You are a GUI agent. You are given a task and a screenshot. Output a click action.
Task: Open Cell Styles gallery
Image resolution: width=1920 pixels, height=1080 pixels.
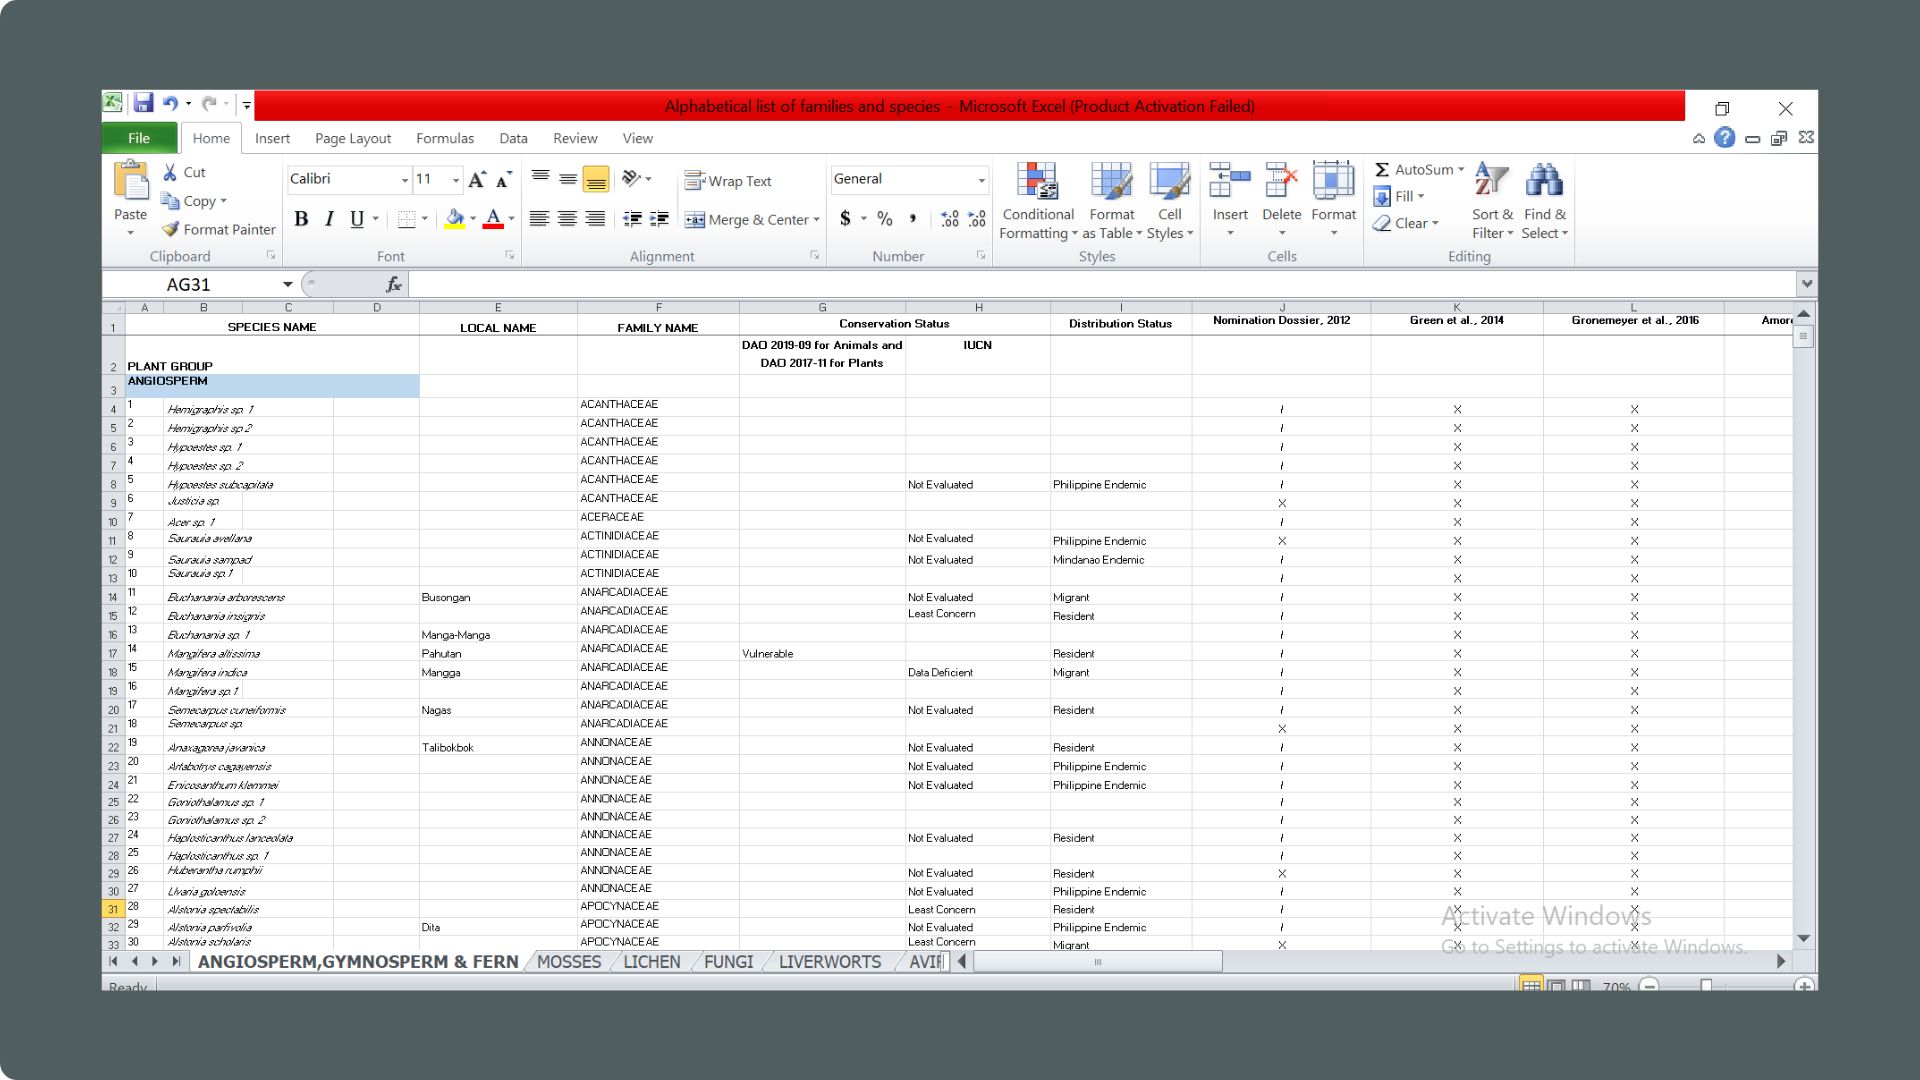[x=1169, y=201]
